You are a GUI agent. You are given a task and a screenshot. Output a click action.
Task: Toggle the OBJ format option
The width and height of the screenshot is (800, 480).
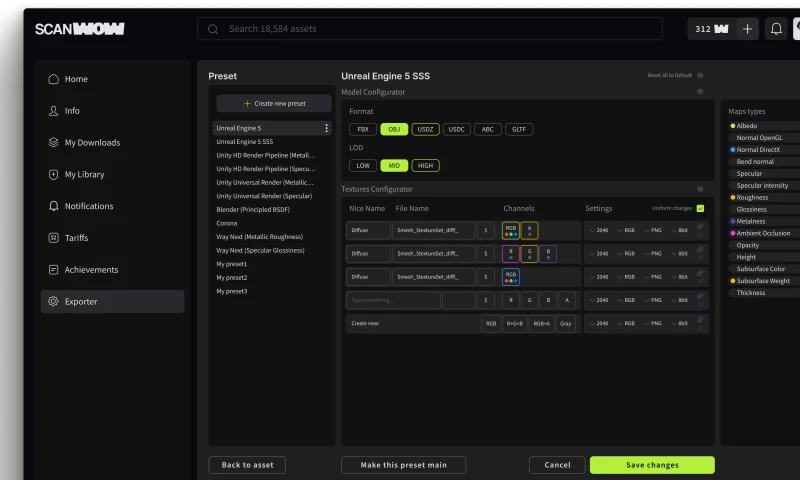[394, 130]
